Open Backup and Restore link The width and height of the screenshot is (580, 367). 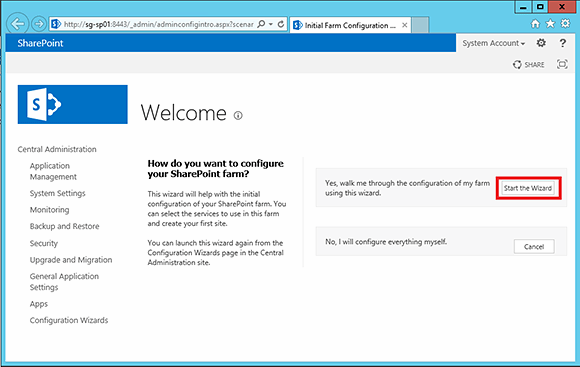(64, 226)
